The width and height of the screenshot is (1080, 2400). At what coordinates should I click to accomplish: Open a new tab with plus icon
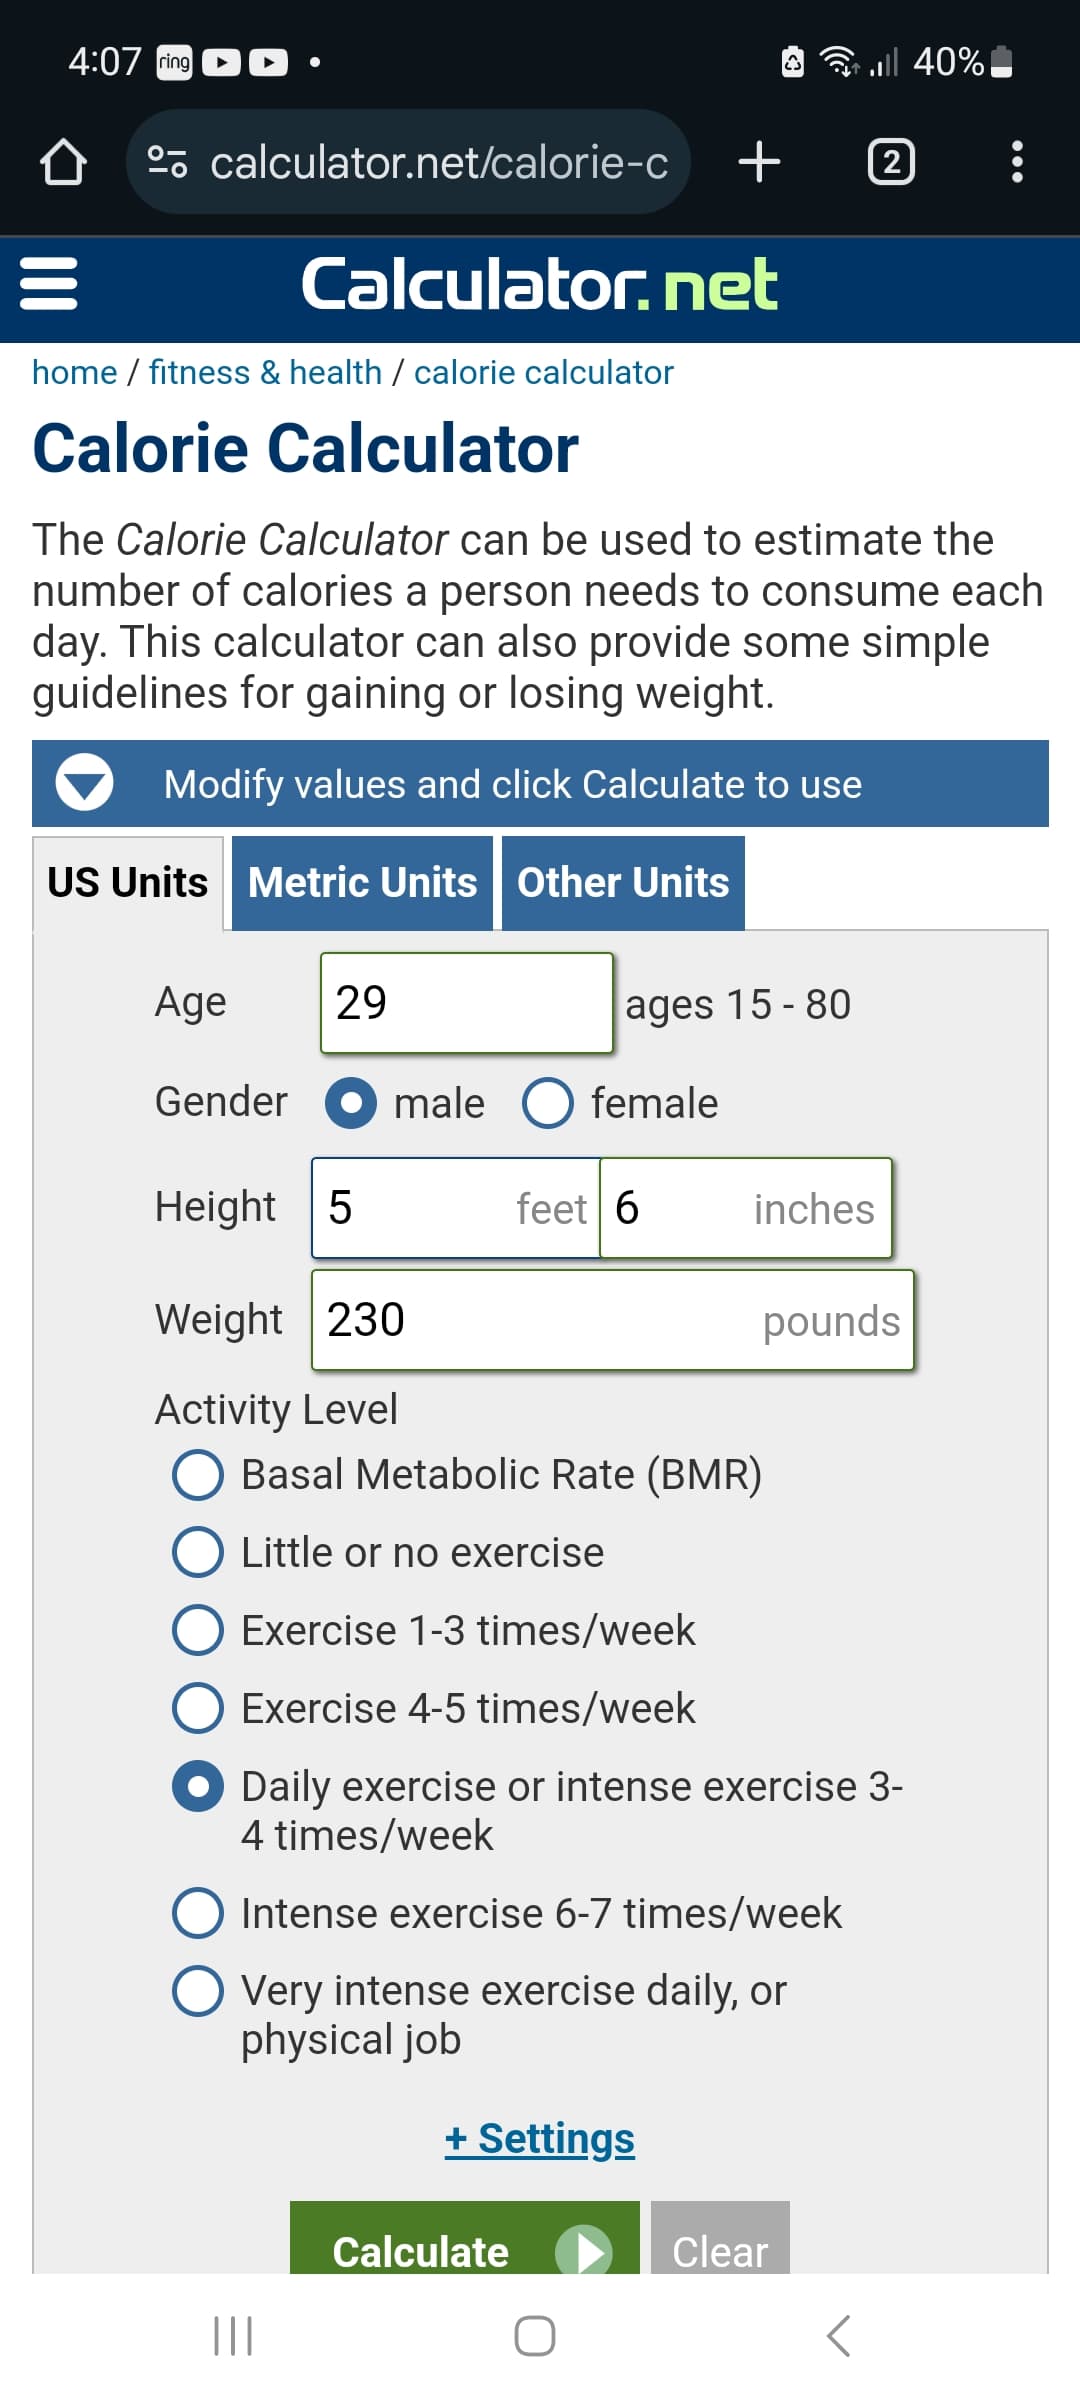[x=759, y=162]
